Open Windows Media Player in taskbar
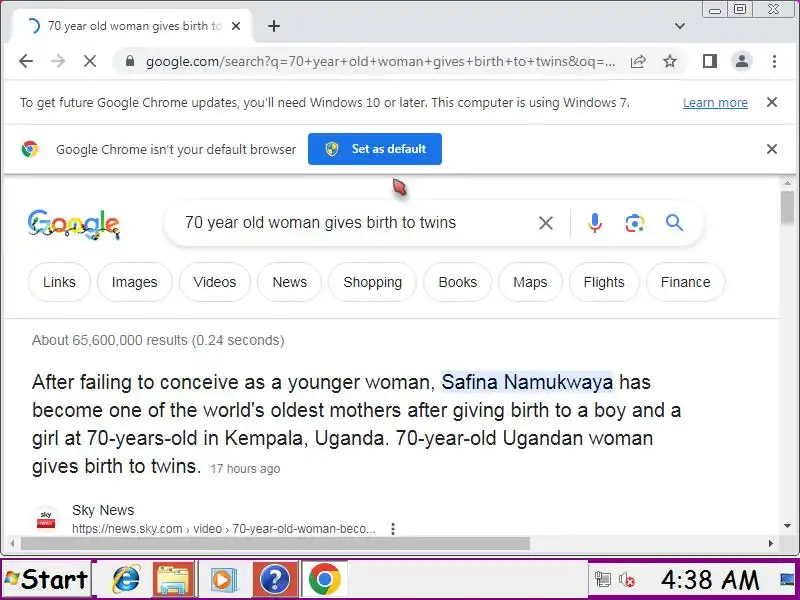Screen dimensions: 800x600 coord(223,580)
